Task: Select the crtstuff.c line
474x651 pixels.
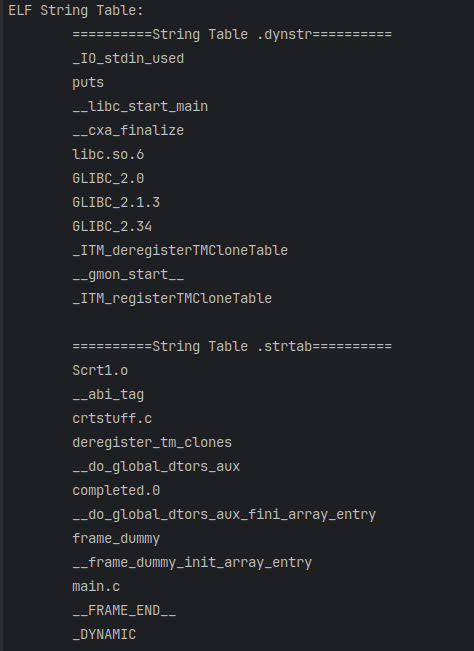Action: click(x=112, y=418)
